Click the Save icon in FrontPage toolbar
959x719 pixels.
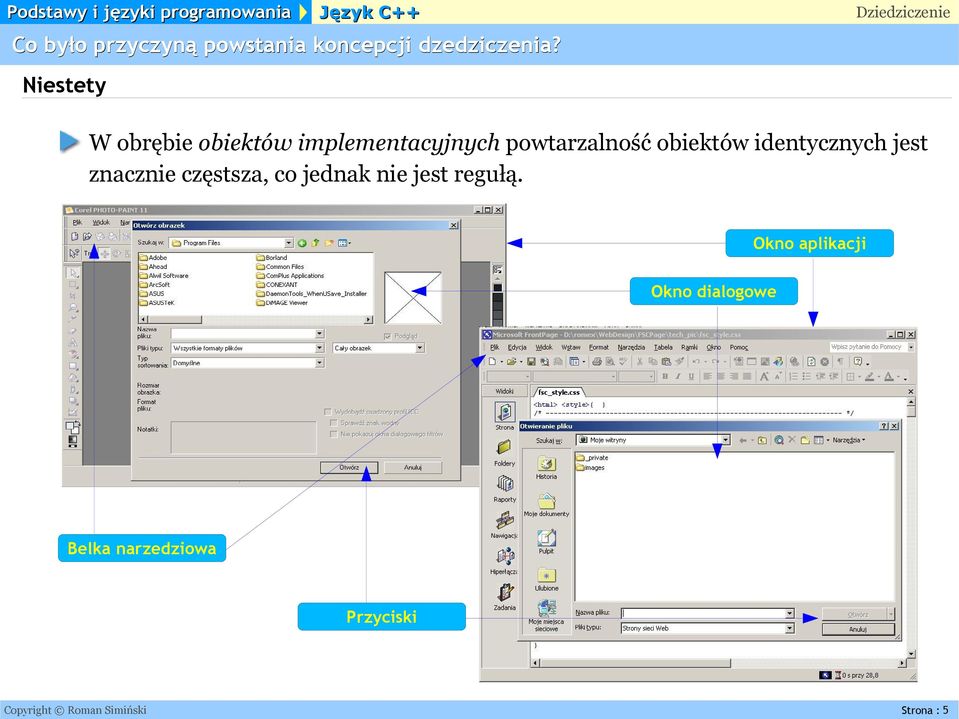coord(531,361)
